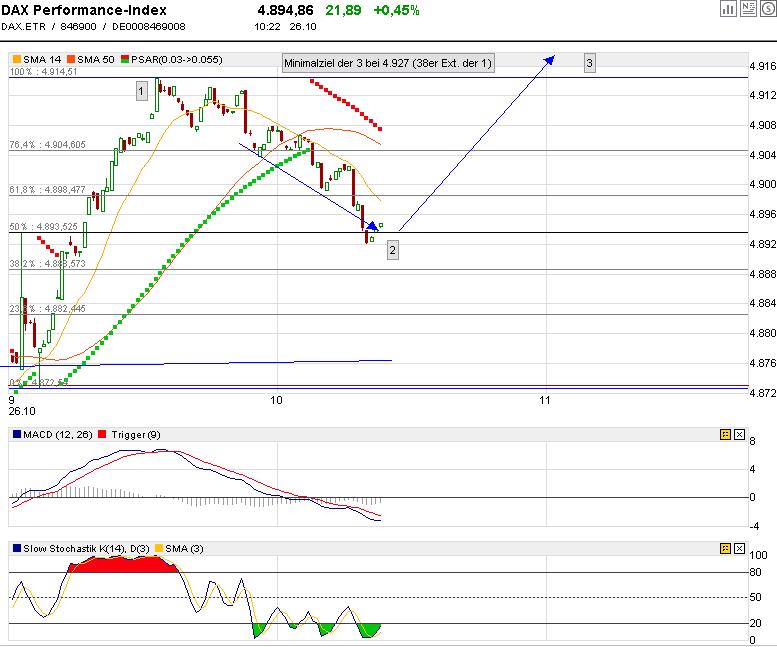The height and width of the screenshot is (647, 777).
Task: Click the 38,2% : 4.888,573 Fibonacci label
Action: click(x=48, y=264)
